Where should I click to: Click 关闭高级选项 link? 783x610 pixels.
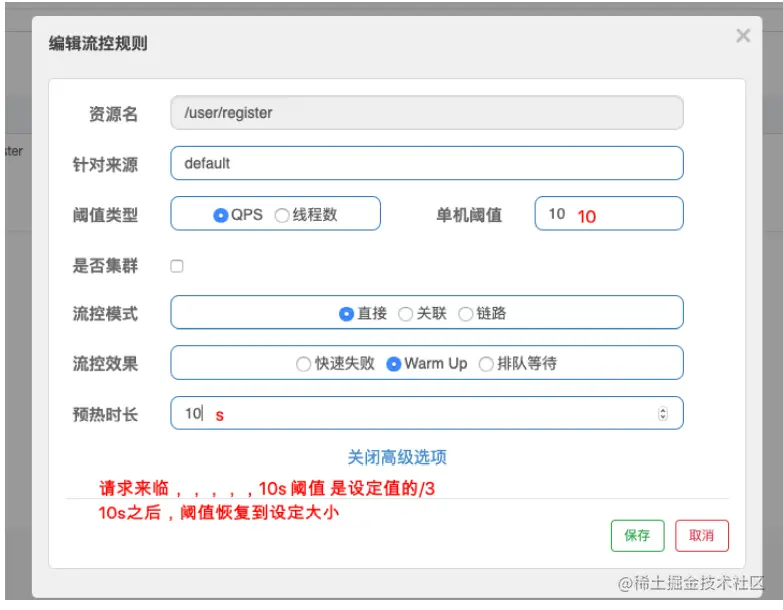pos(397,457)
